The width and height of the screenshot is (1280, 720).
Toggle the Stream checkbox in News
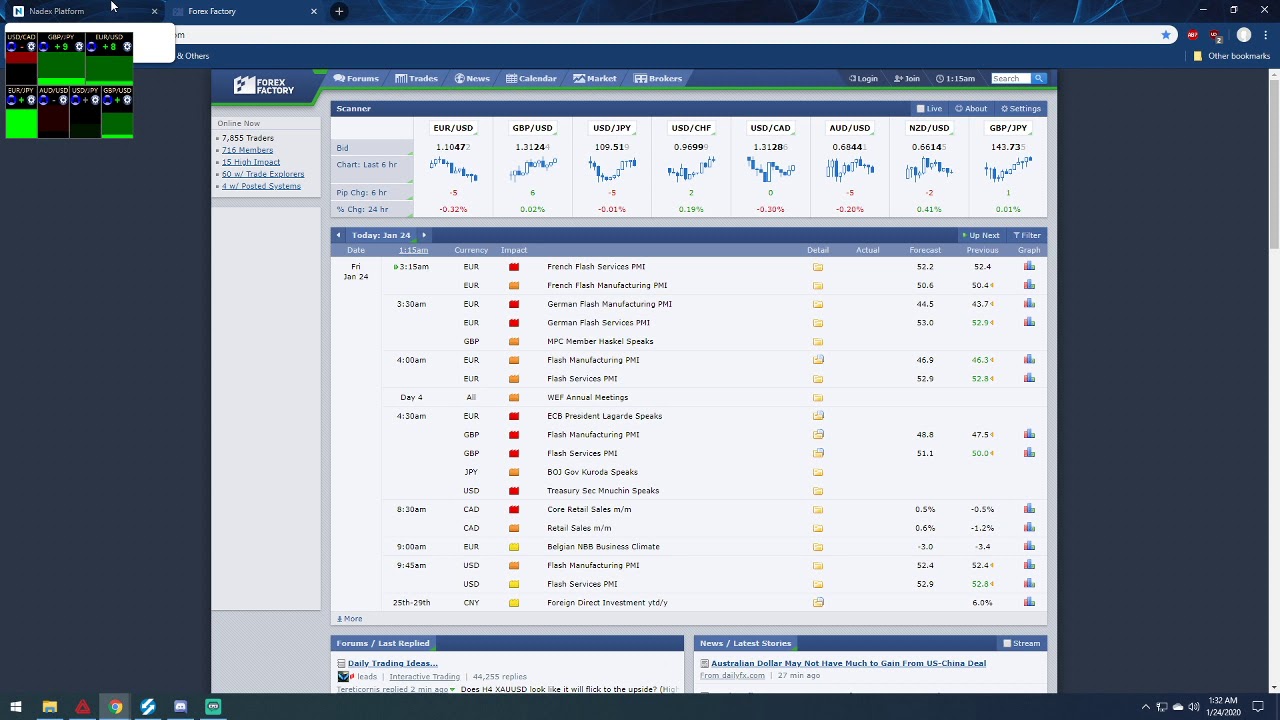pos(1007,644)
